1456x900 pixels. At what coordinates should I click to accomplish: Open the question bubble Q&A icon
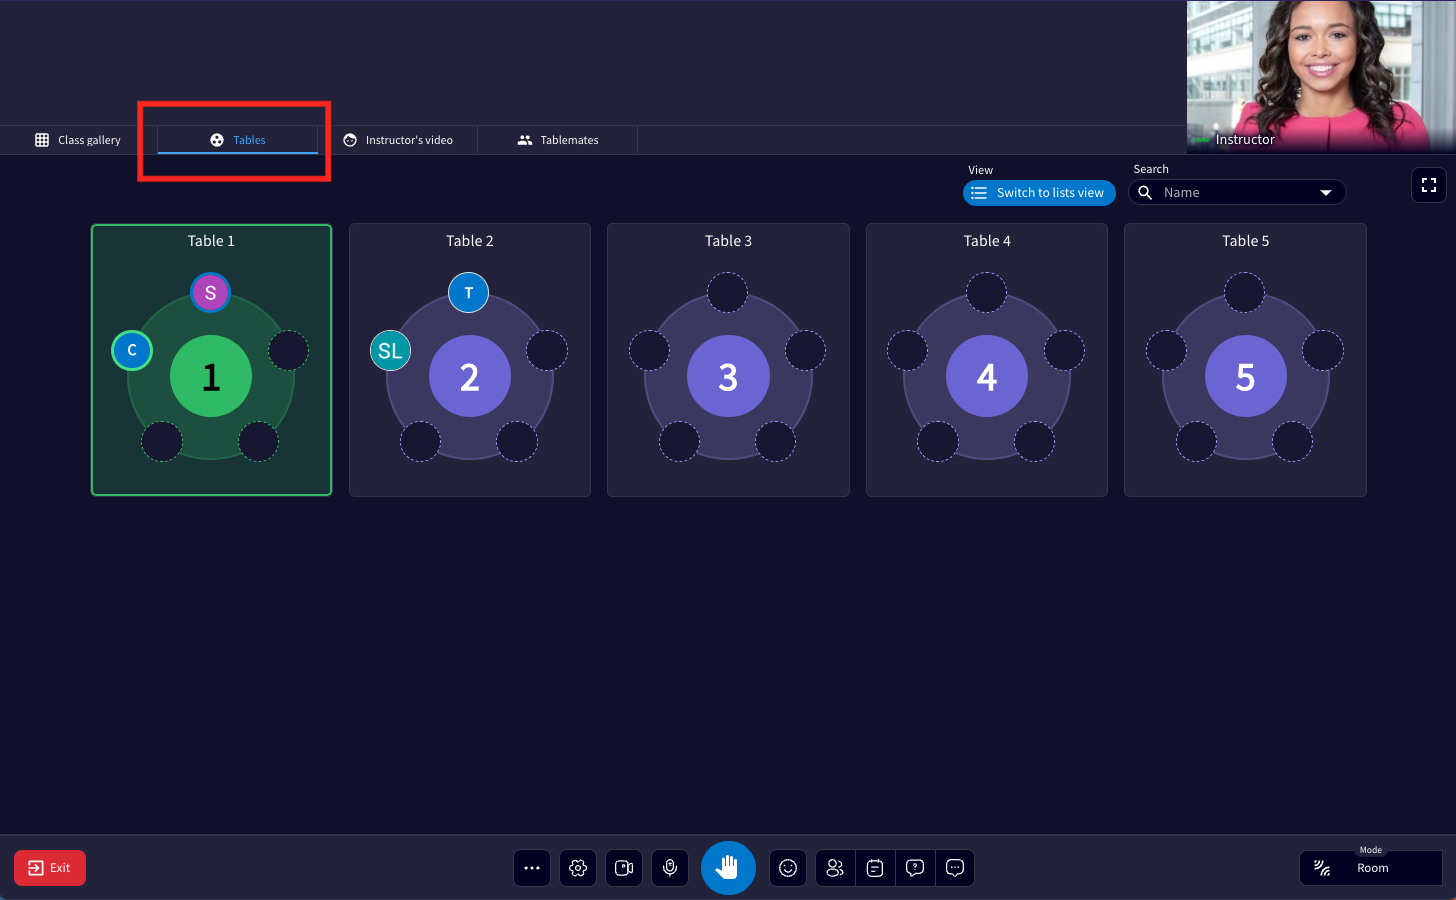point(915,868)
